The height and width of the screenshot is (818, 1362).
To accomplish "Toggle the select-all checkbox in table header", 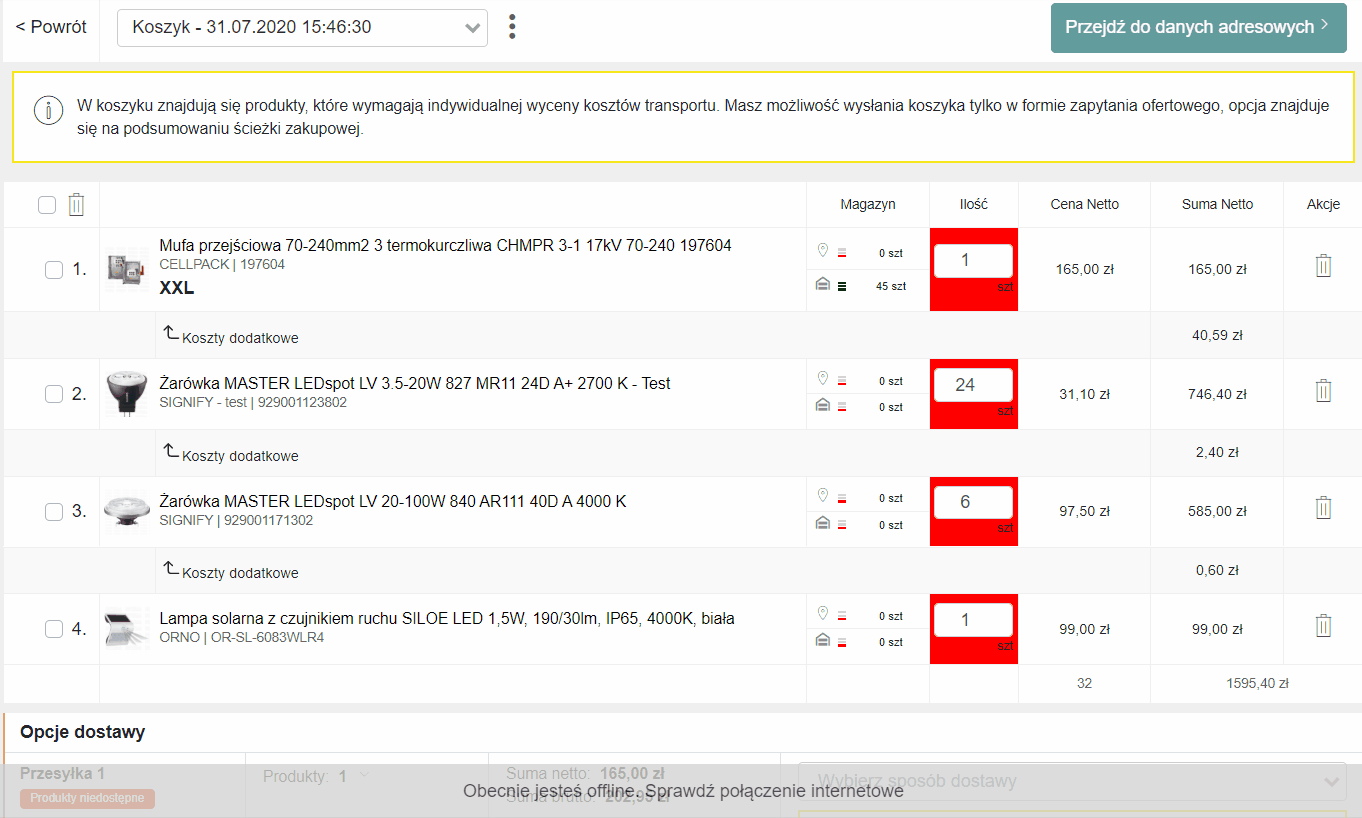I will (x=47, y=205).
